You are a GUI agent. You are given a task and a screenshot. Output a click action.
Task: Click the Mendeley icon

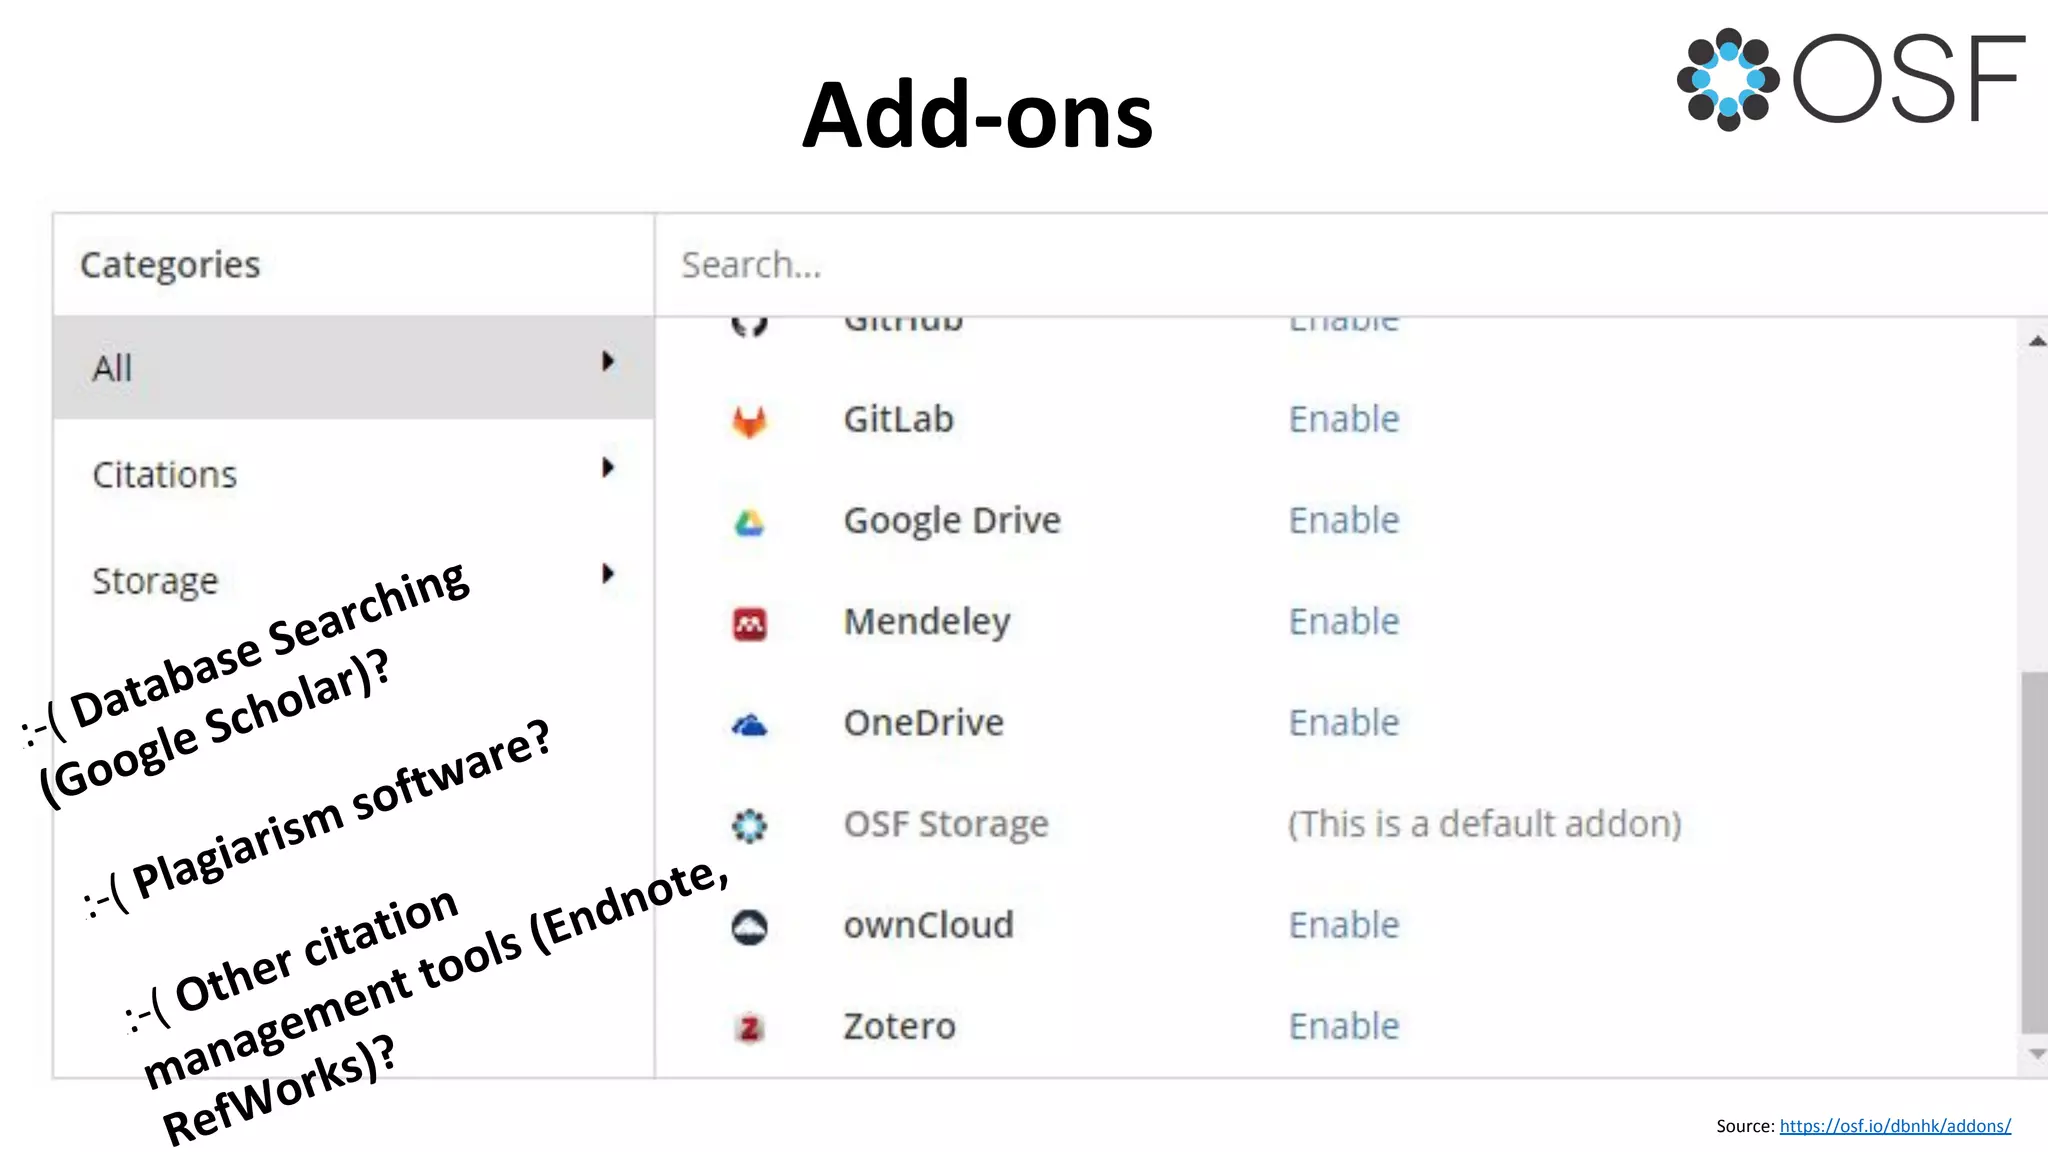point(749,624)
